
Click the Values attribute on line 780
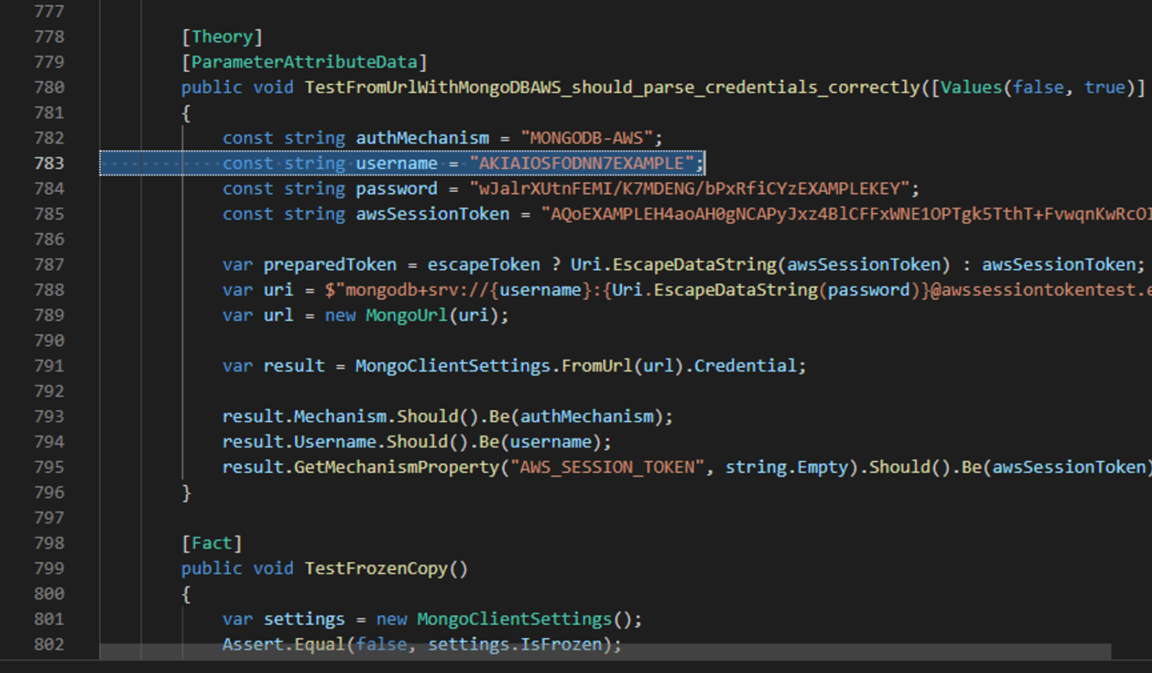(971, 87)
